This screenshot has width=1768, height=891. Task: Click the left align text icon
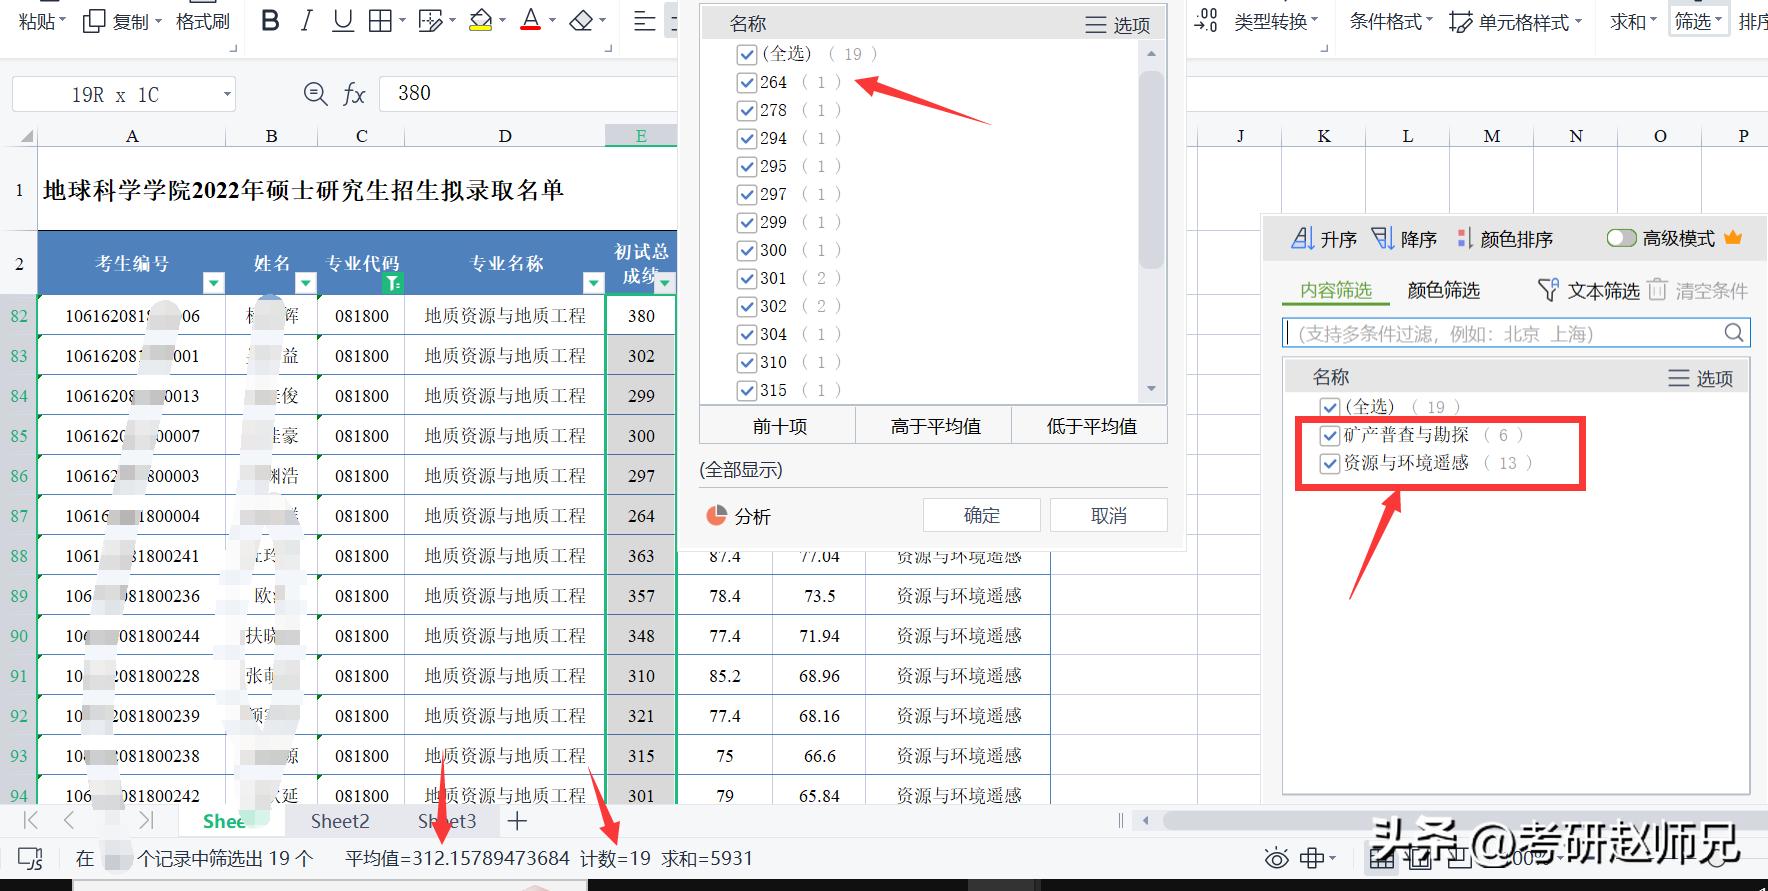(645, 21)
